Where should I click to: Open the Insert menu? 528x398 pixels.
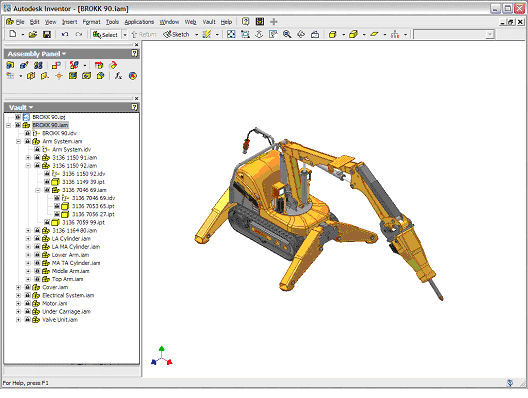pos(69,22)
